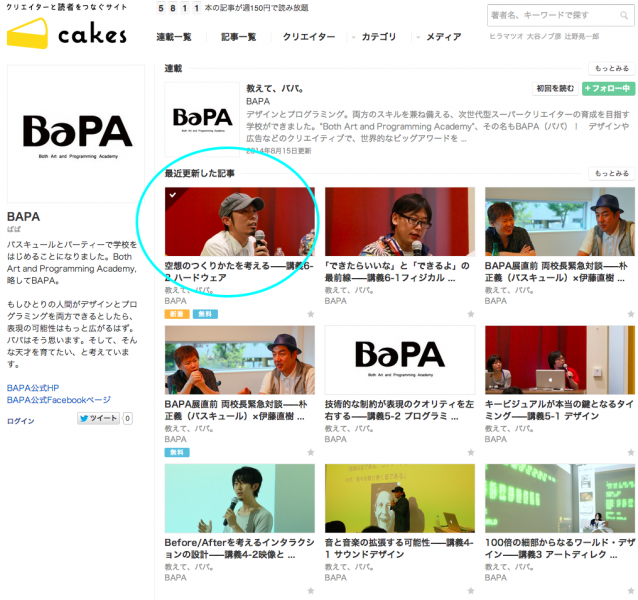This screenshot has height=600, width=638.
Task: Click 無料 tag on second-row BAPA展直前 article
Action: [x=177, y=452]
